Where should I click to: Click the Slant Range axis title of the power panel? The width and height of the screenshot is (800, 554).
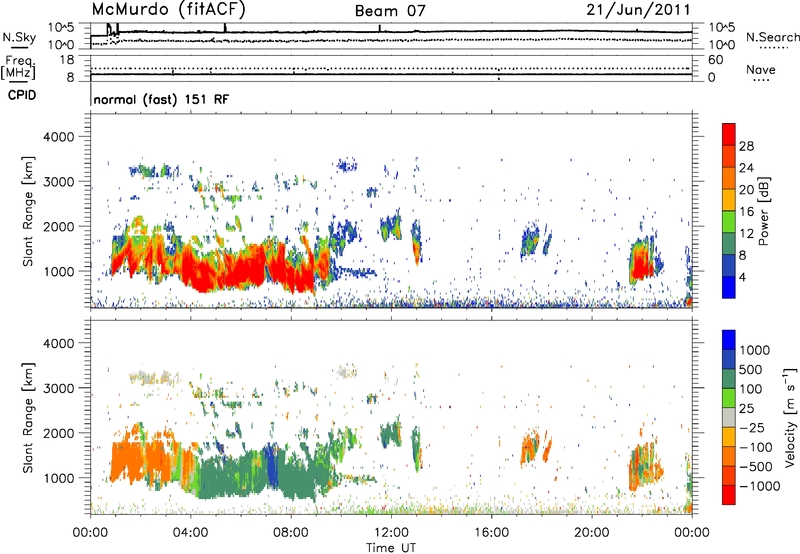click(28, 211)
